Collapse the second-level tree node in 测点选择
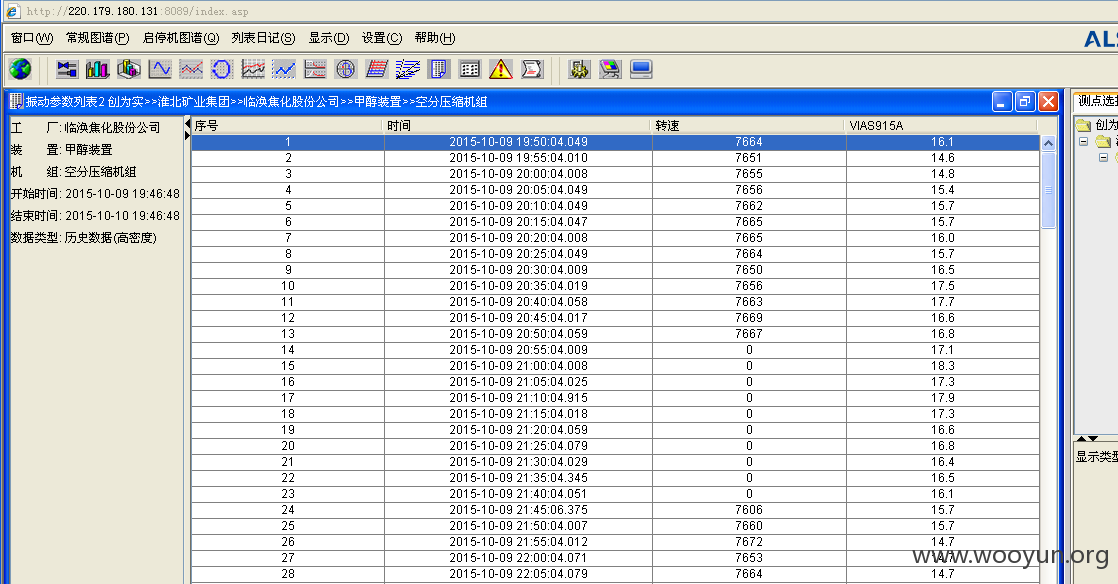 1084,141
